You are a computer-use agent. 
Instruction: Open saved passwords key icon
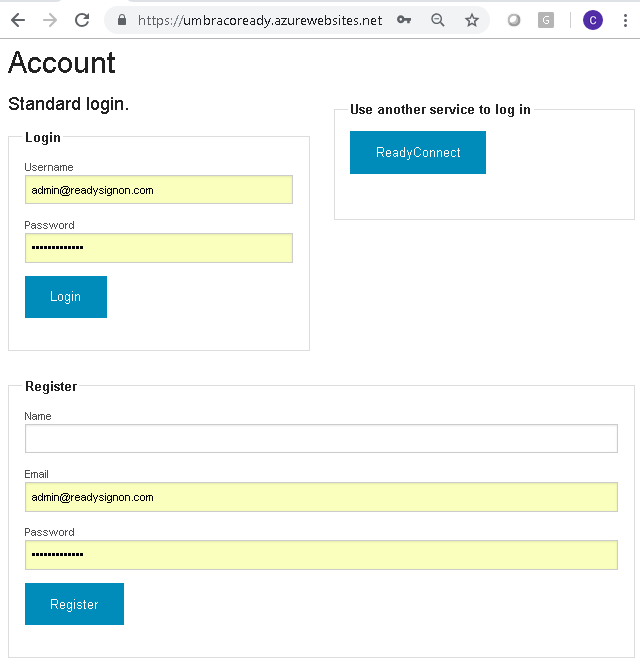pyautogui.click(x=404, y=20)
